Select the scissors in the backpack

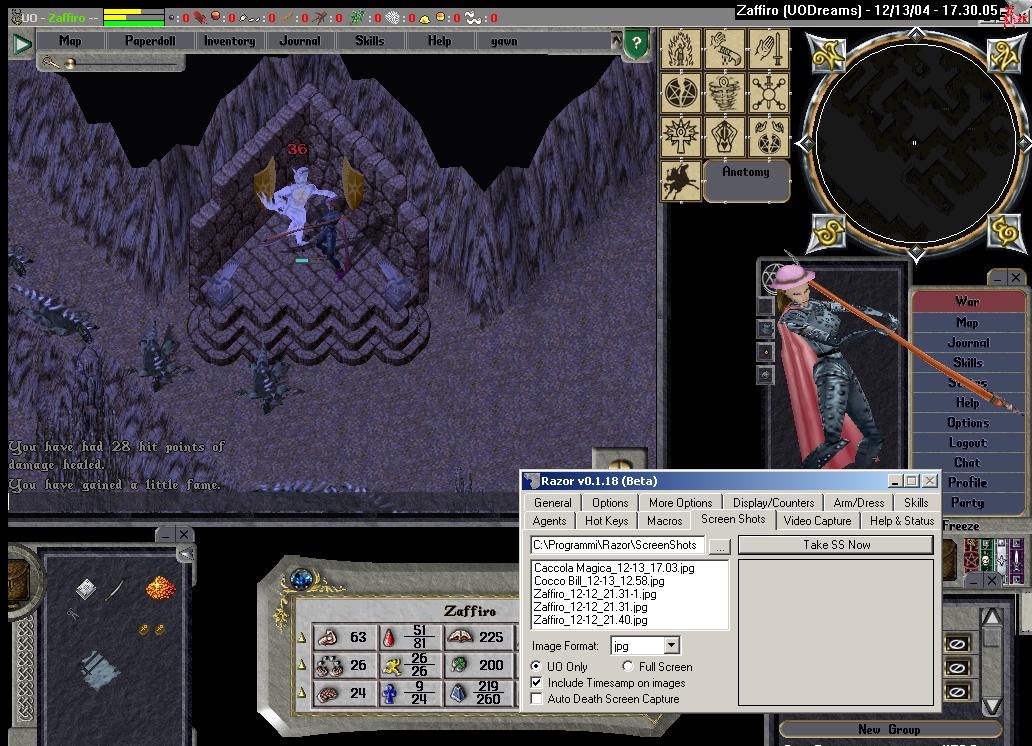point(72,614)
